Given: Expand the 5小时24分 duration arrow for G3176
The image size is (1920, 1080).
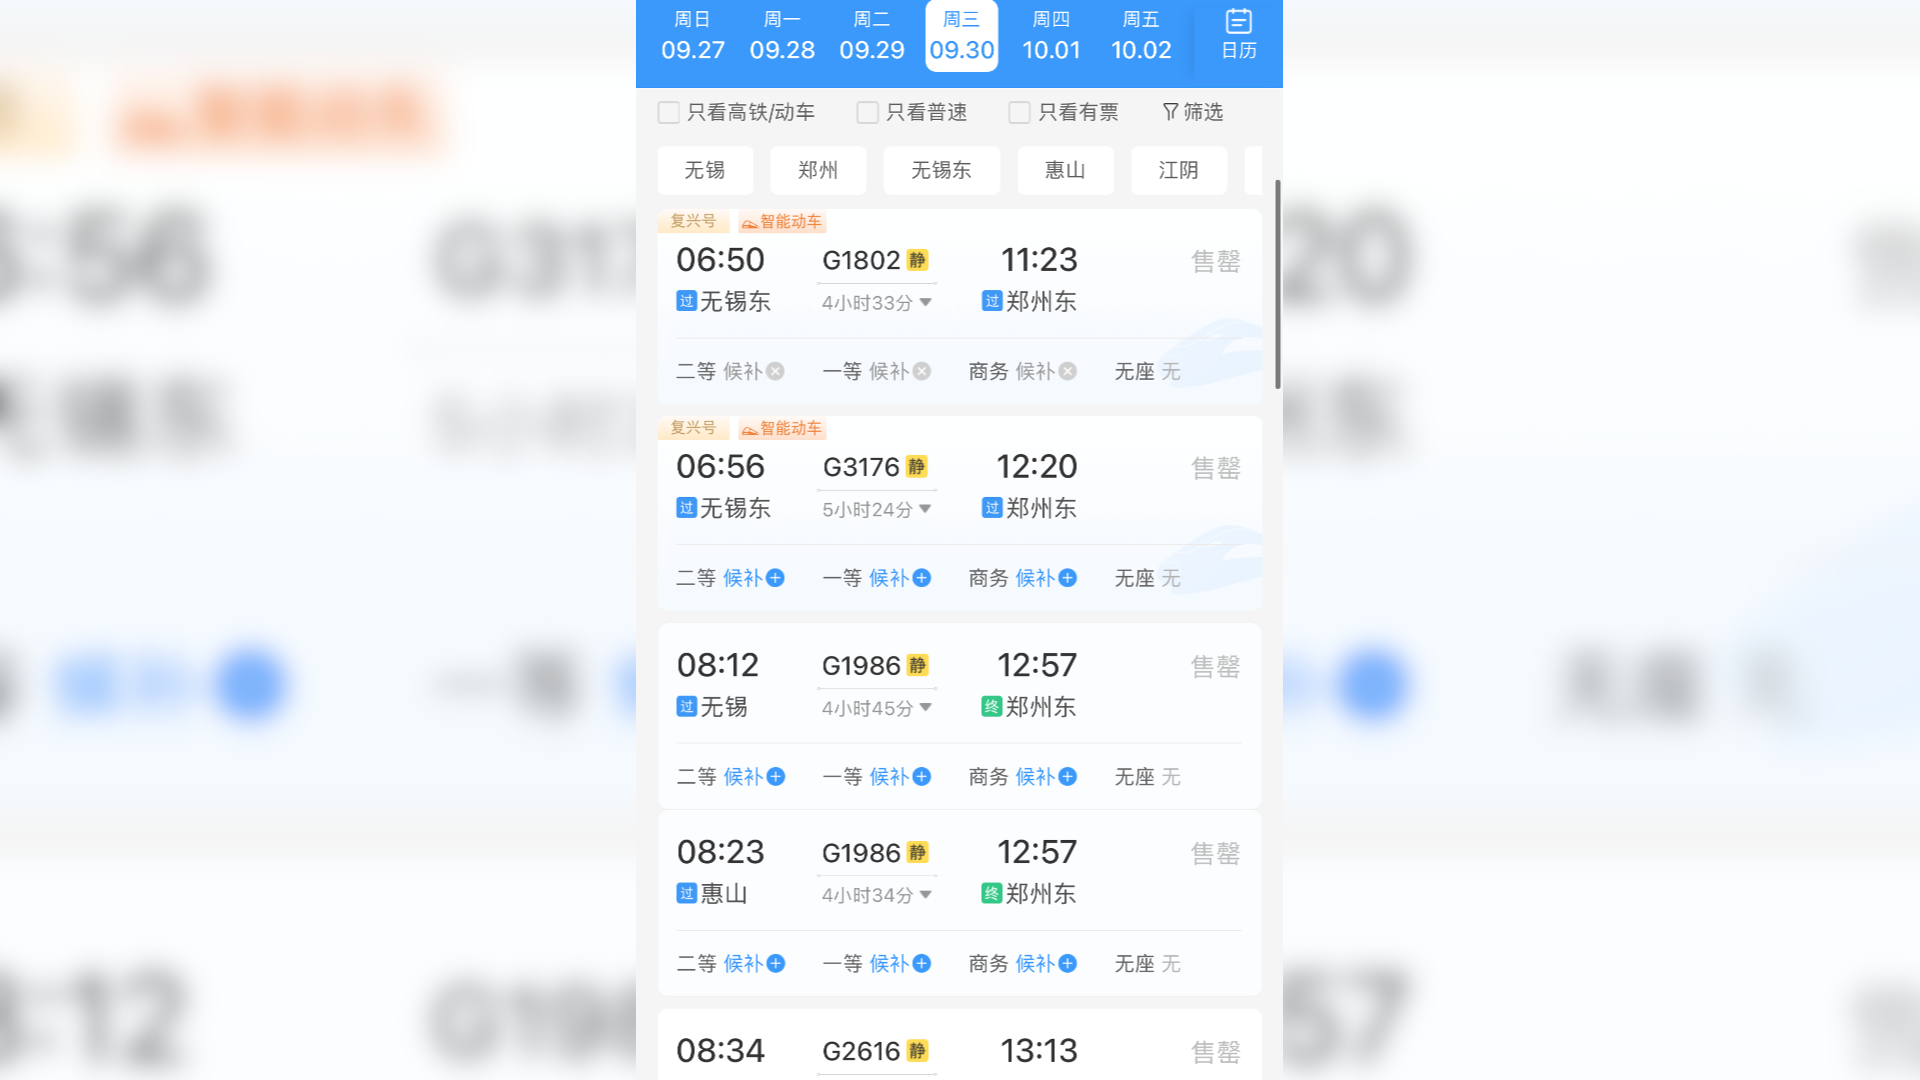Looking at the screenshot, I should (x=926, y=509).
